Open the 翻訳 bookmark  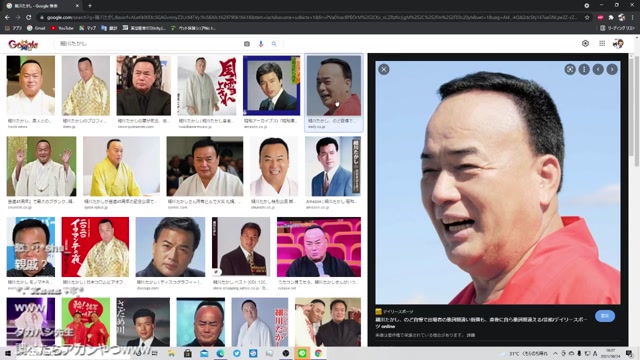(109, 28)
